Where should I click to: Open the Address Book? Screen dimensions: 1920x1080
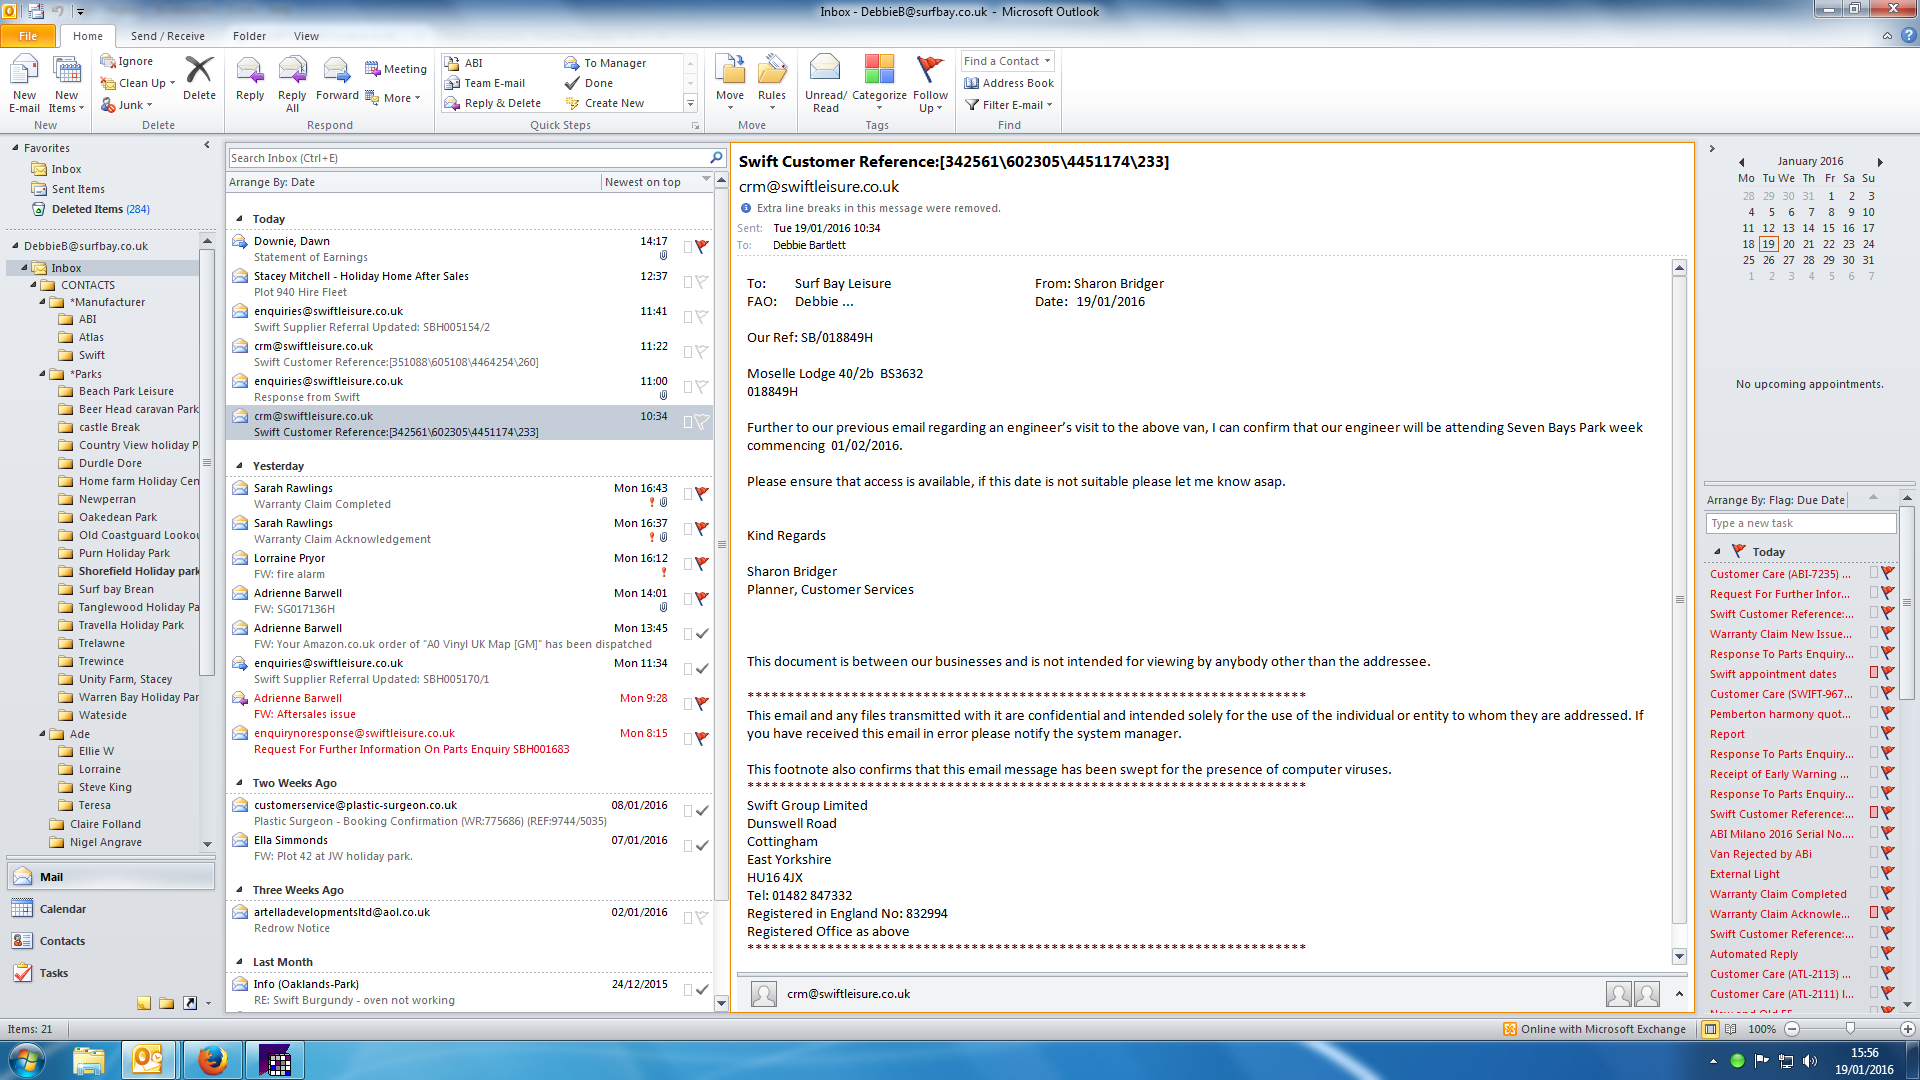click(1009, 83)
